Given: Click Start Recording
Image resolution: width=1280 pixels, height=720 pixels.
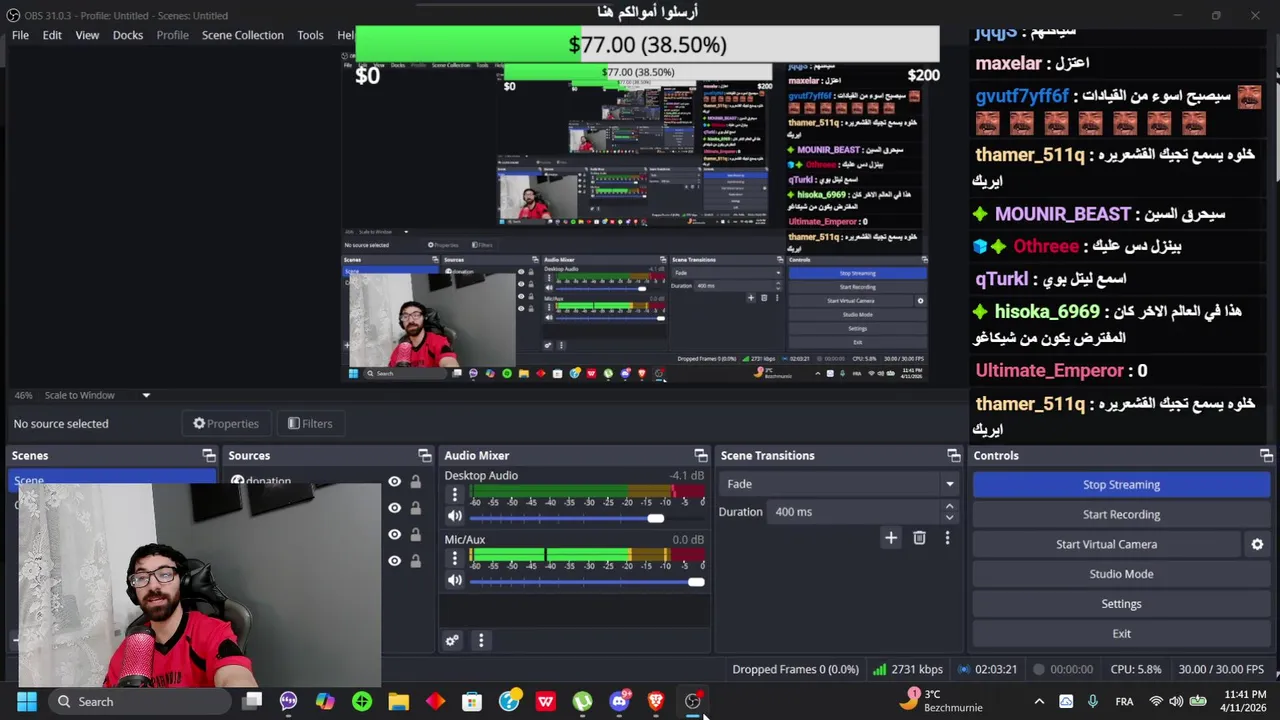Looking at the screenshot, I should (x=1121, y=515).
